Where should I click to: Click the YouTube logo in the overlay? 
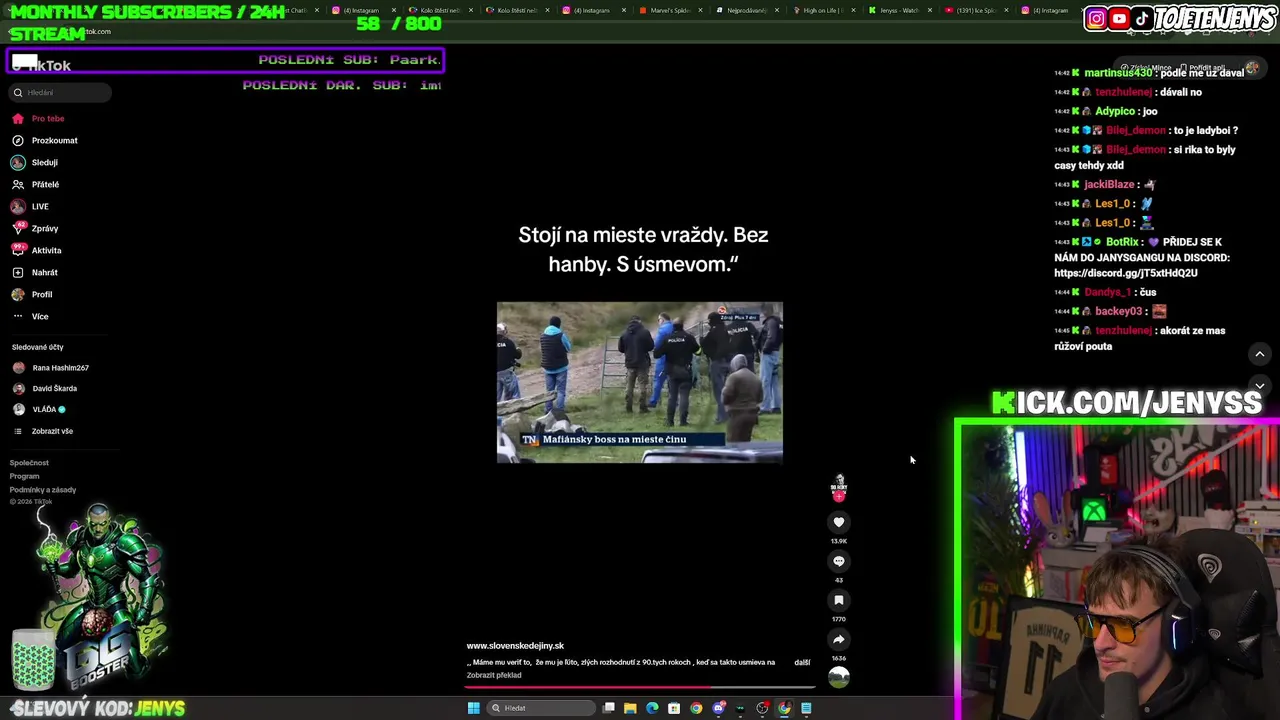pos(1119,18)
